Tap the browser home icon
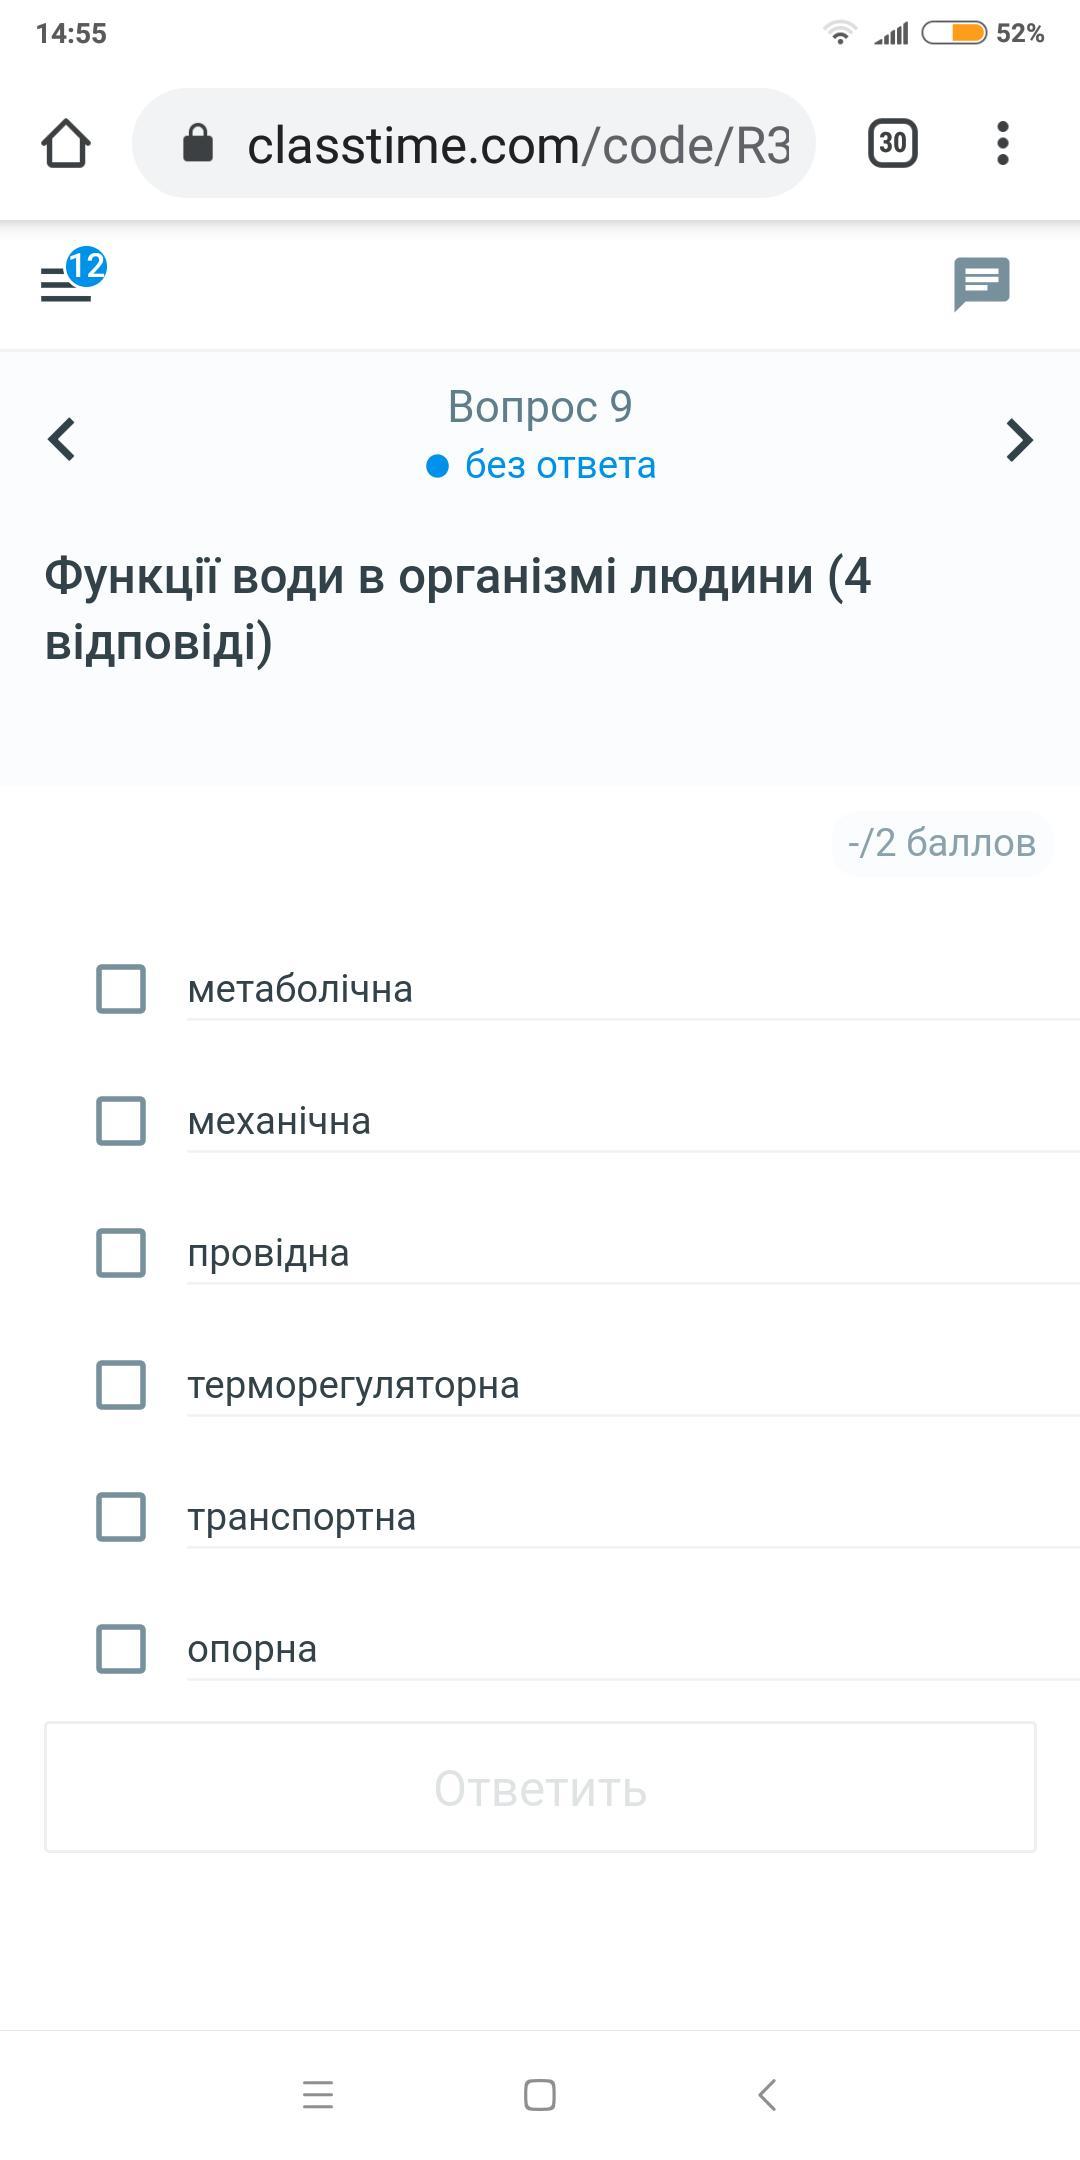This screenshot has height=2160, width=1080. click(x=66, y=143)
